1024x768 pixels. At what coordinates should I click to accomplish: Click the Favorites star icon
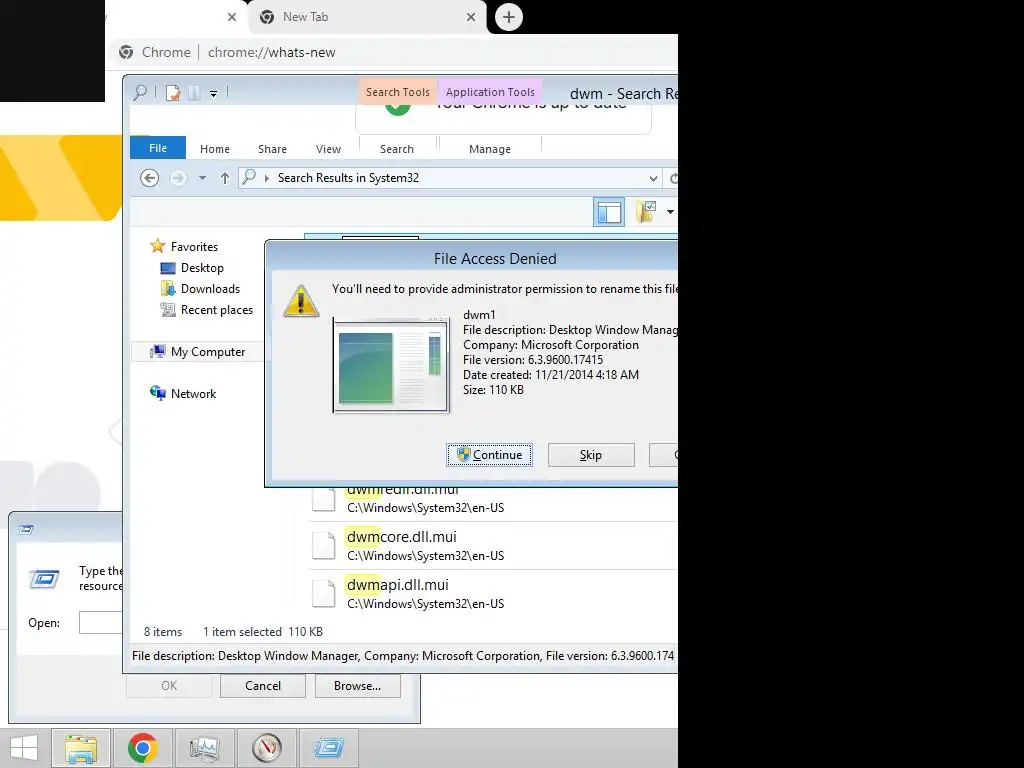click(x=157, y=246)
